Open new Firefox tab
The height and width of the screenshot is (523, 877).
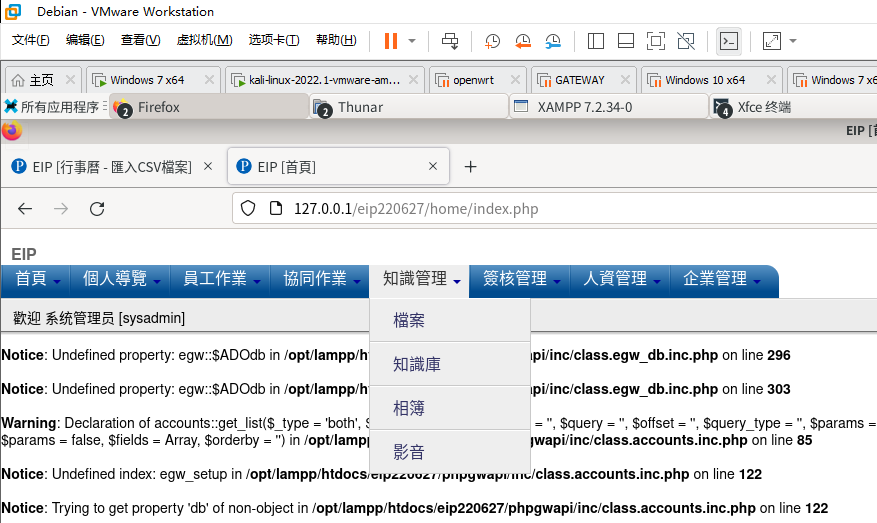click(x=470, y=167)
